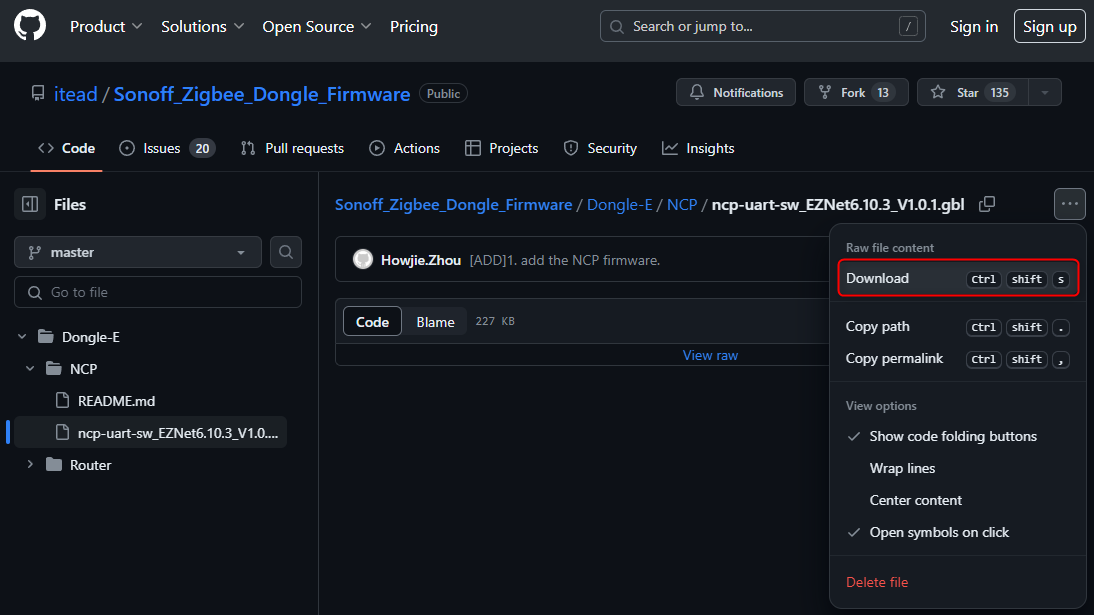Click the Notifications button
Image resolution: width=1094 pixels, height=615 pixels.
coord(735,92)
